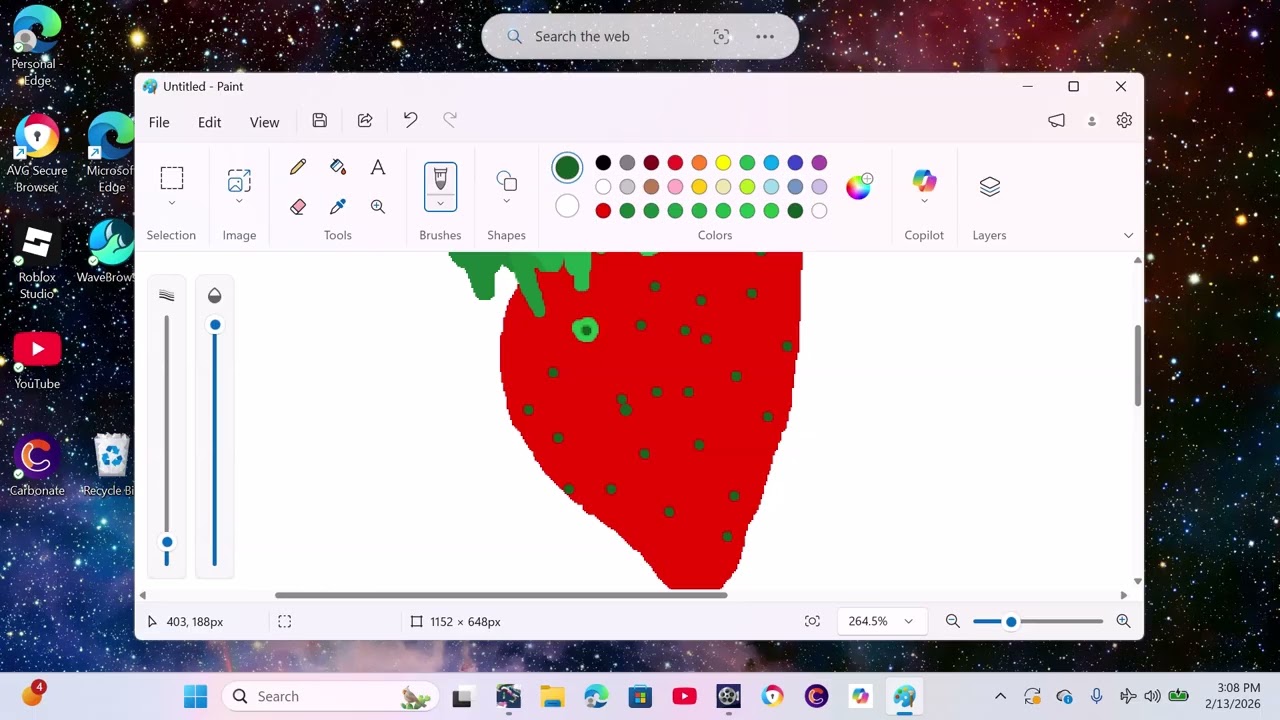Expand the Selection dropdown arrow

coord(172,203)
